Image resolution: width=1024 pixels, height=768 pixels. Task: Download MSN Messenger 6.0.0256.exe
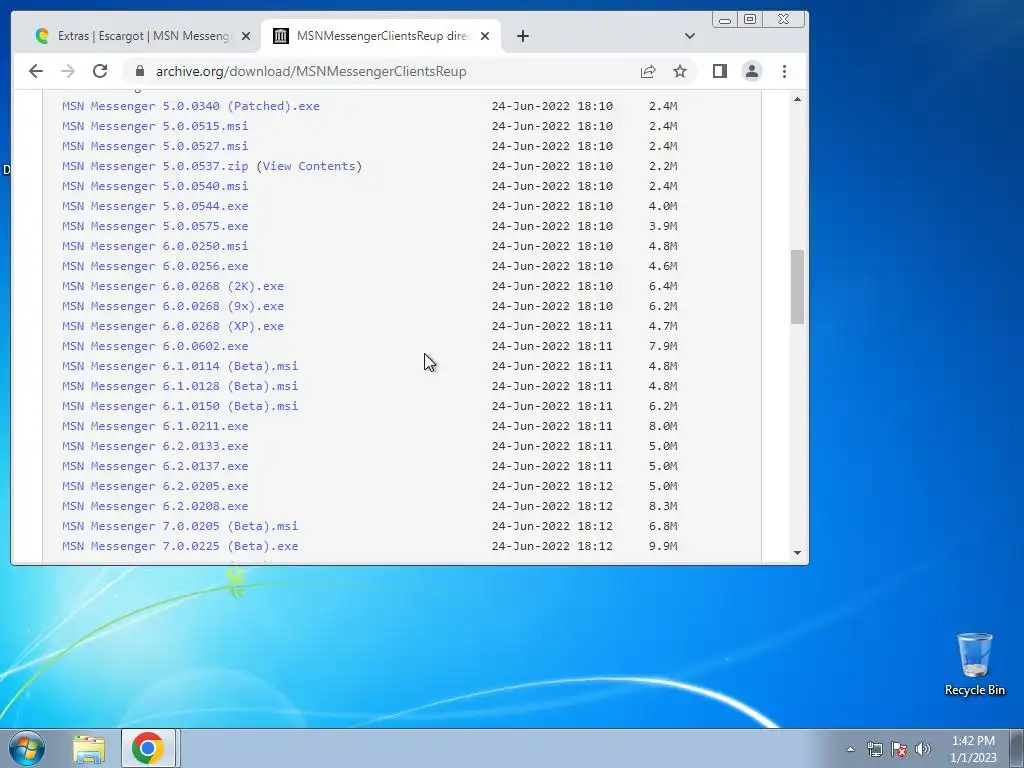[x=155, y=266]
